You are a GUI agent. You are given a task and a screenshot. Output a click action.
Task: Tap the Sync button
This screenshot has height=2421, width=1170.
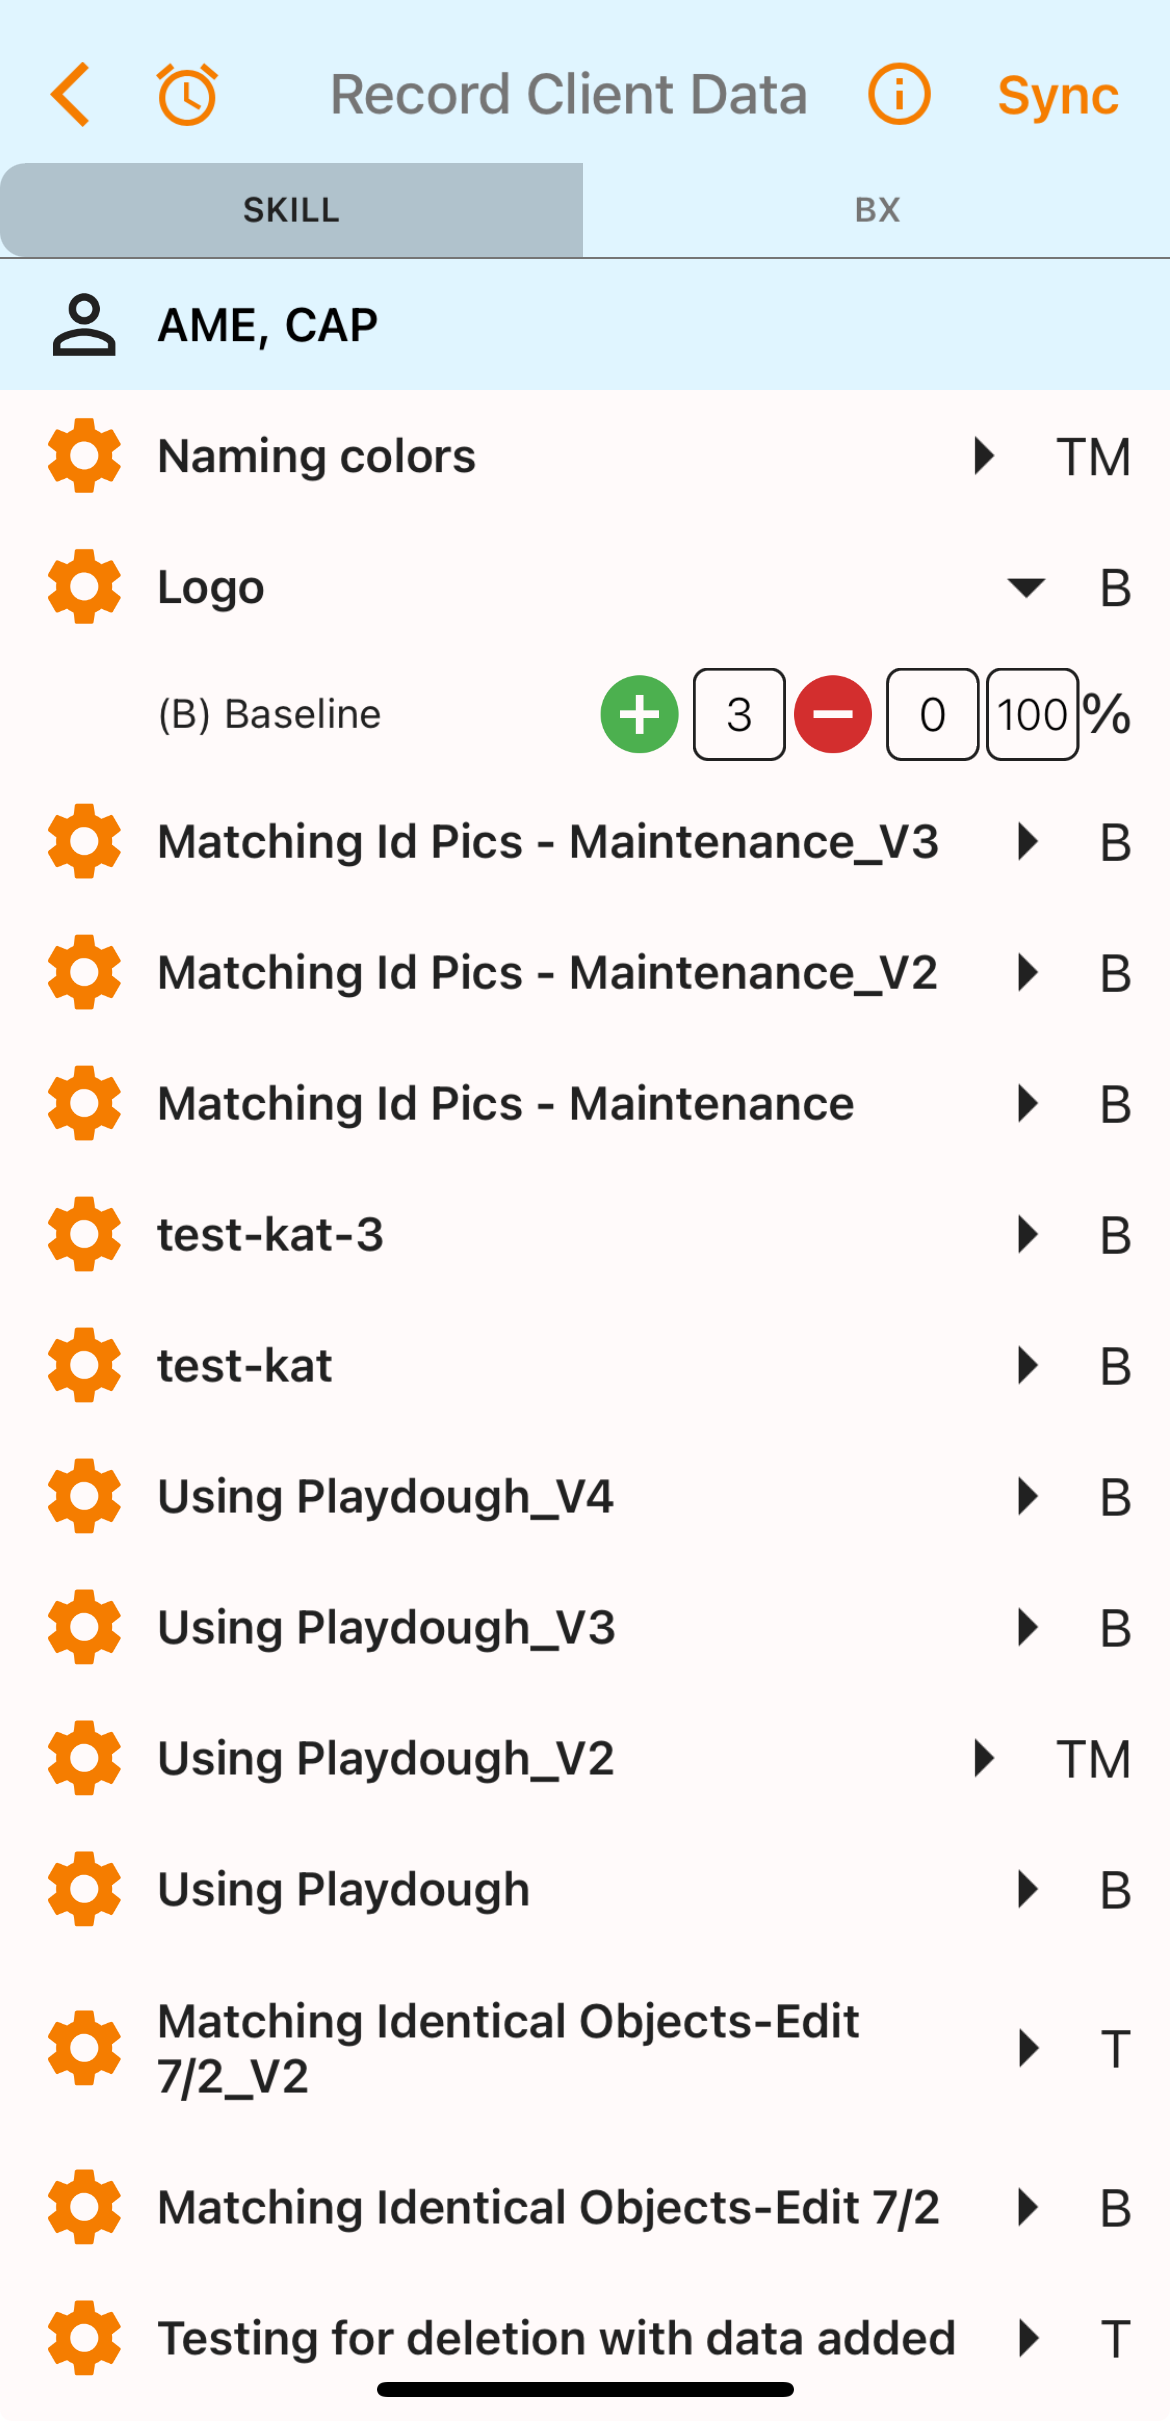click(x=1058, y=96)
